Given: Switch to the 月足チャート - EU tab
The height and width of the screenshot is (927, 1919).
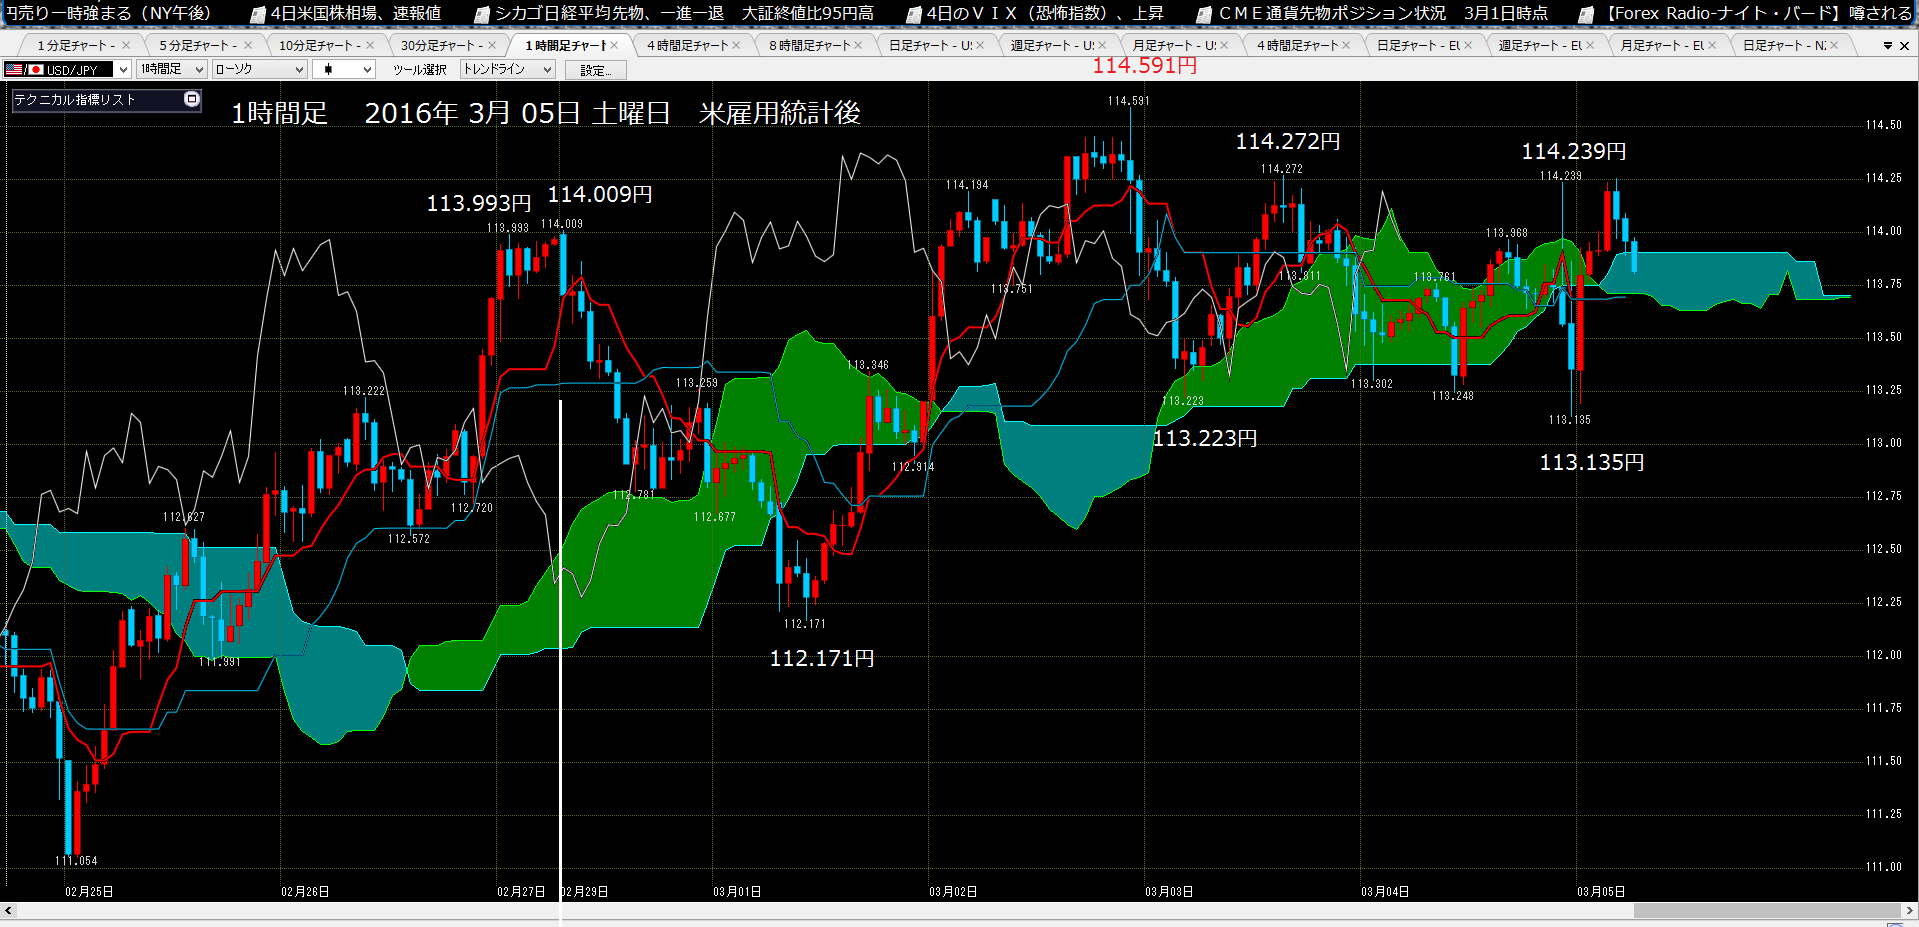Looking at the screenshot, I should coord(1662,46).
